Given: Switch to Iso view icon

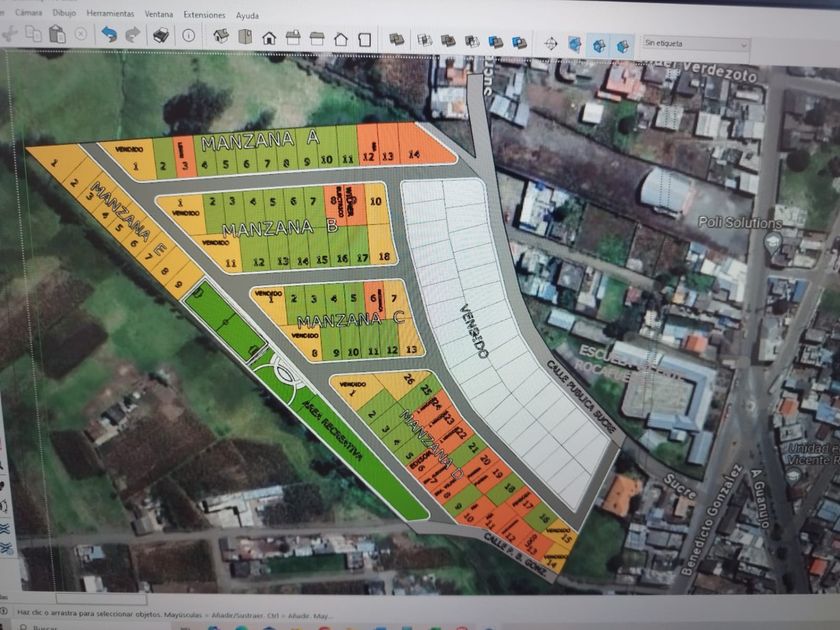Looking at the screenshot, I should pos(221,36).
